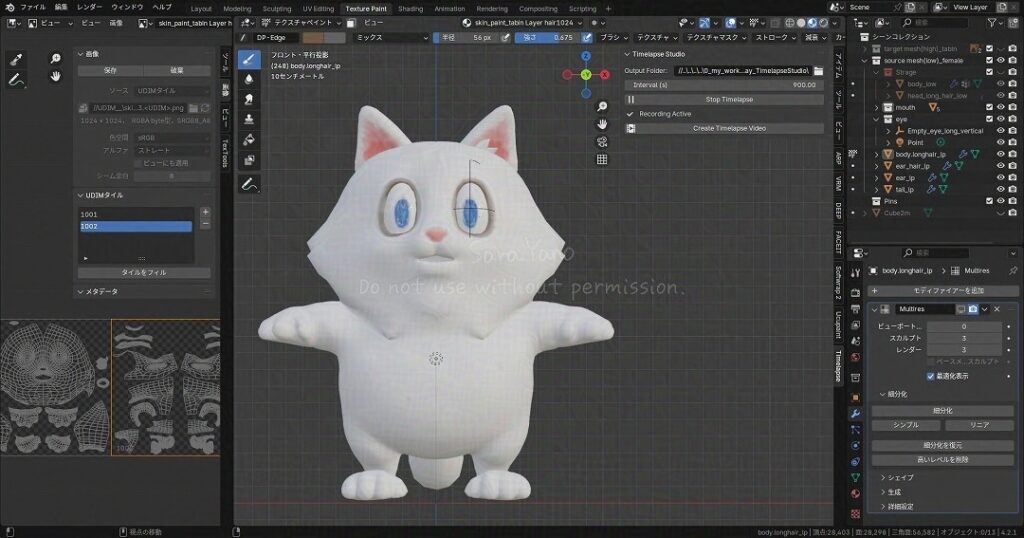1024x538 pixels.
Task: Toggle camera view gizmo in viewport
Action: click(x=602, y=142)
